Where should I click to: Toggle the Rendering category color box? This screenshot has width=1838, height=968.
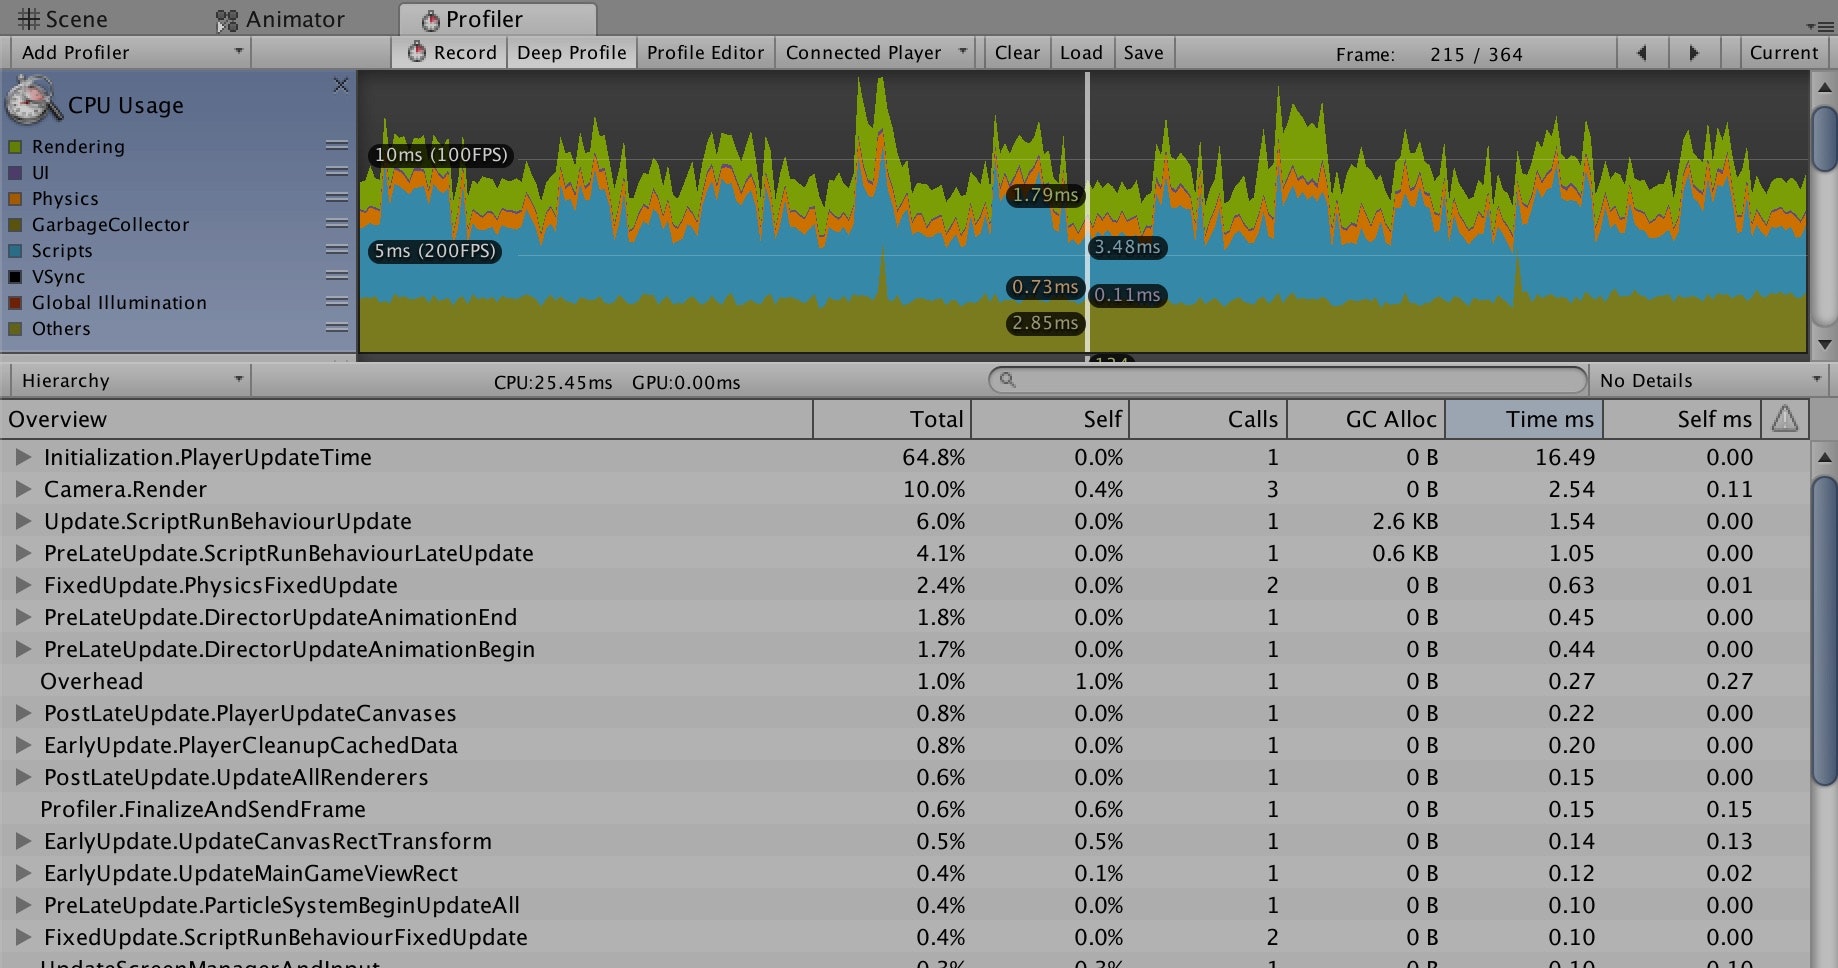pyautogui.click(x=15, y=147)
